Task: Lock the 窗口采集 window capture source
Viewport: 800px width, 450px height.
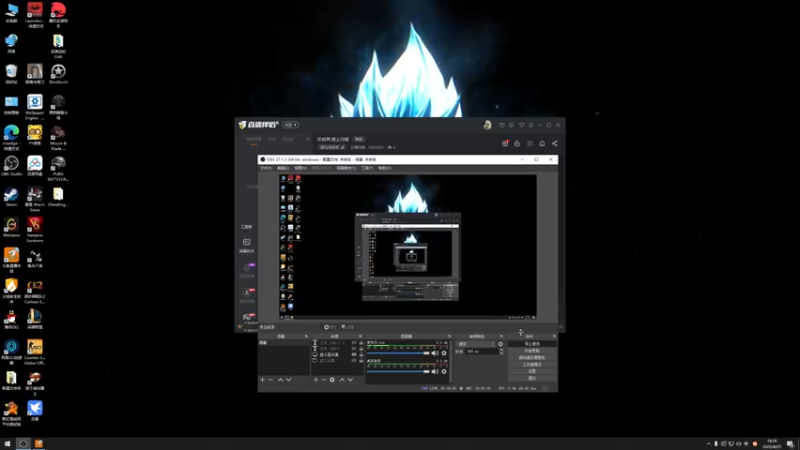Action: coord(361,360)
